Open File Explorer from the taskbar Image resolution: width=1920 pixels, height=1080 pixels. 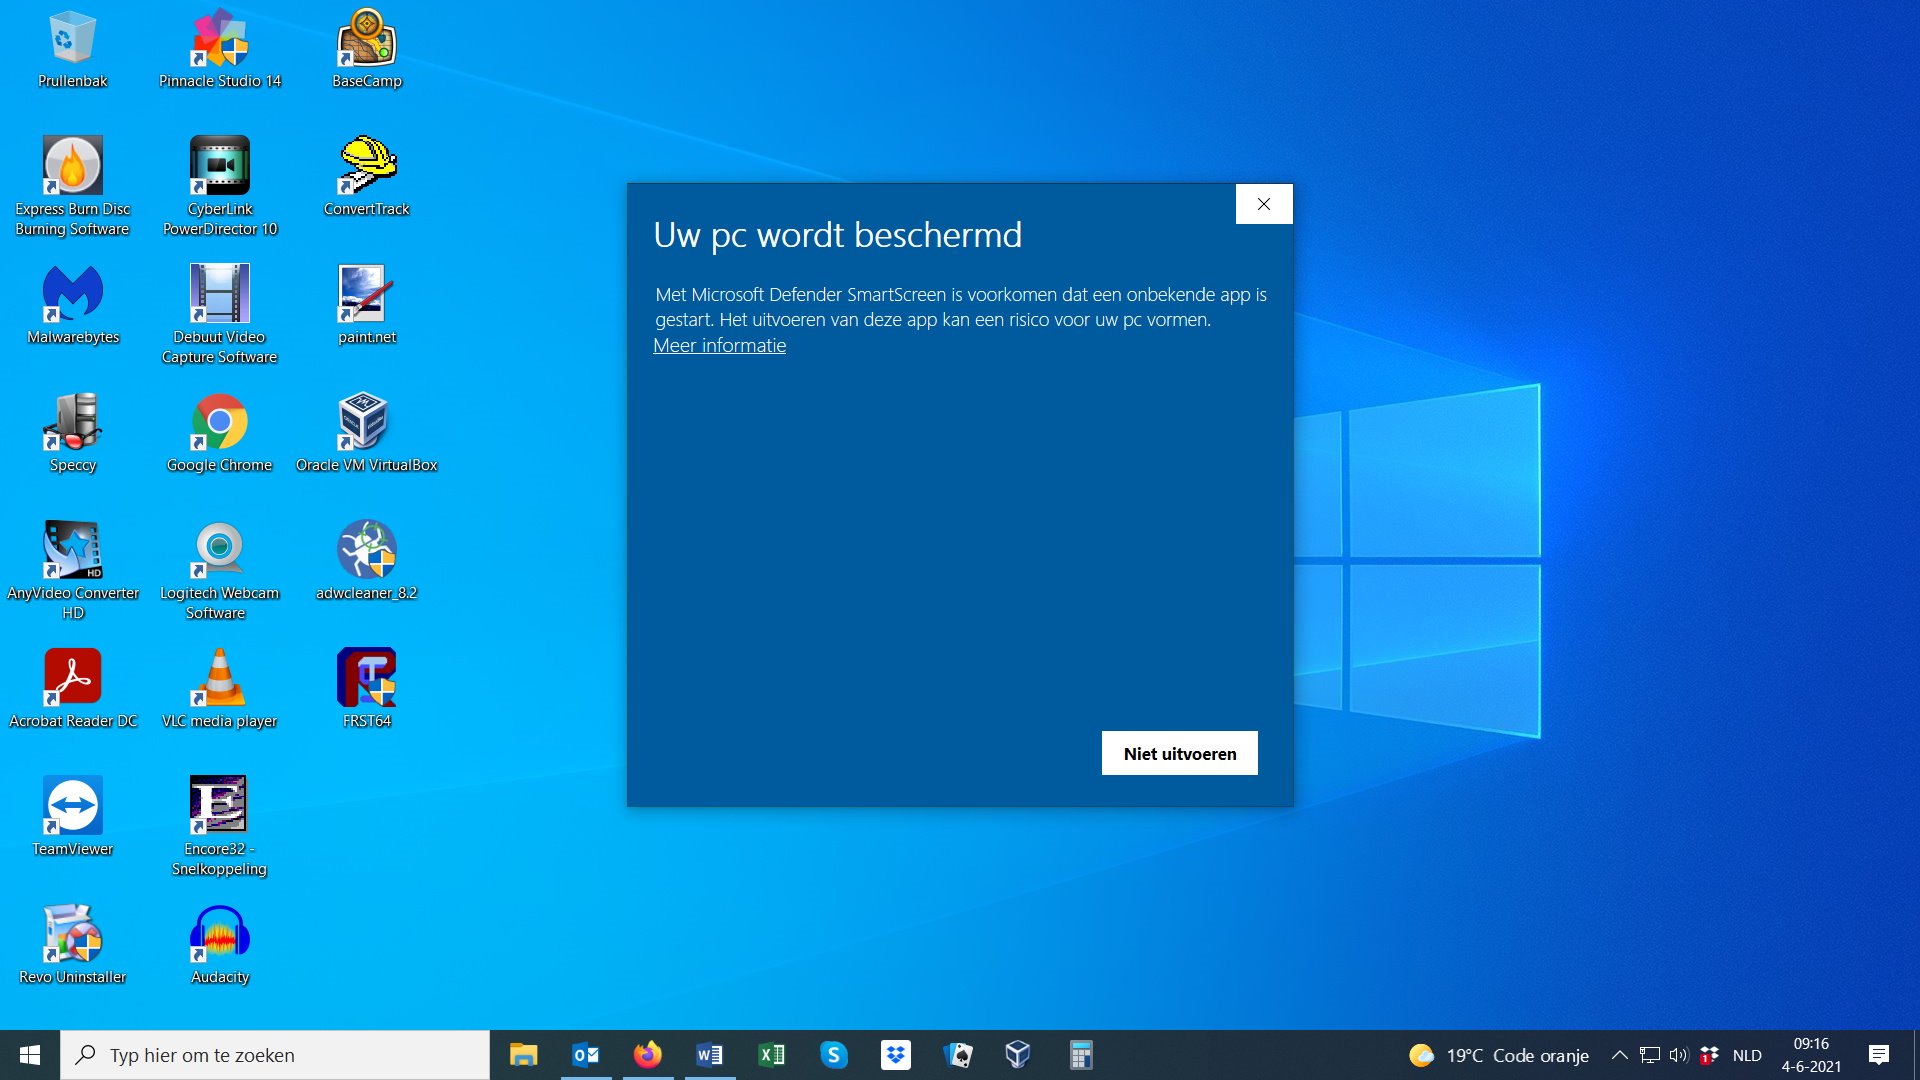(x=524, y=1055)
